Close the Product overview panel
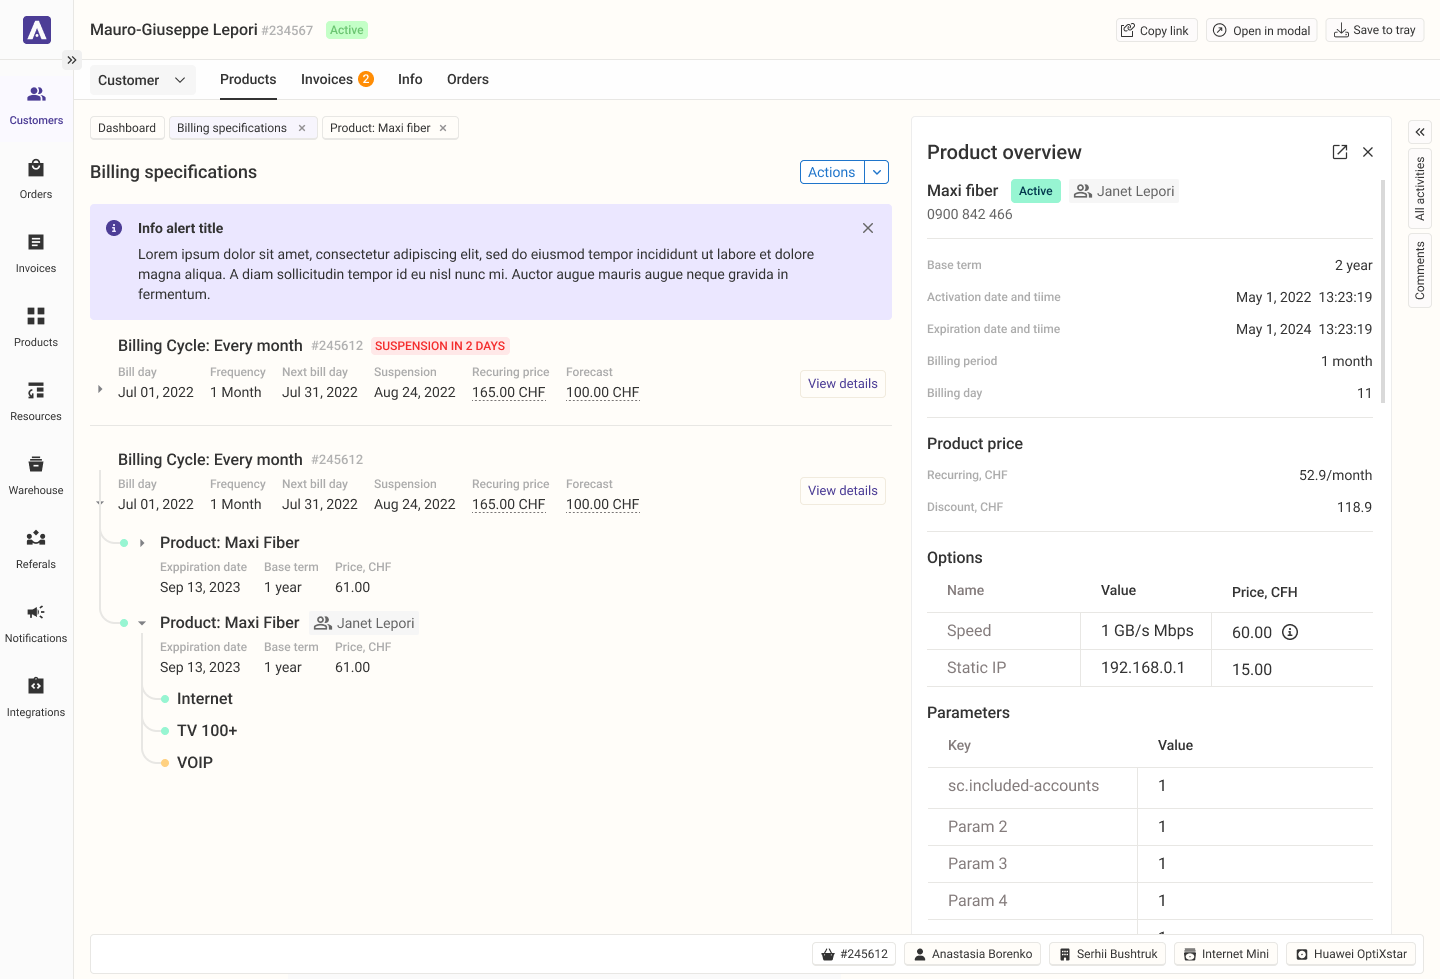 1368,152
